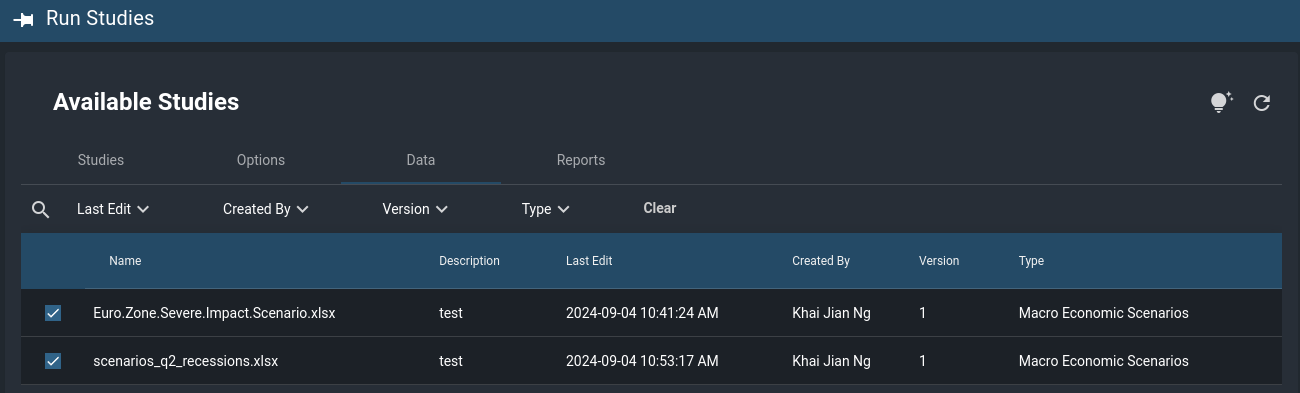Viewport: 1300px width, 393px height.
Task: Clear all applied filters
Action: (660, 208)
